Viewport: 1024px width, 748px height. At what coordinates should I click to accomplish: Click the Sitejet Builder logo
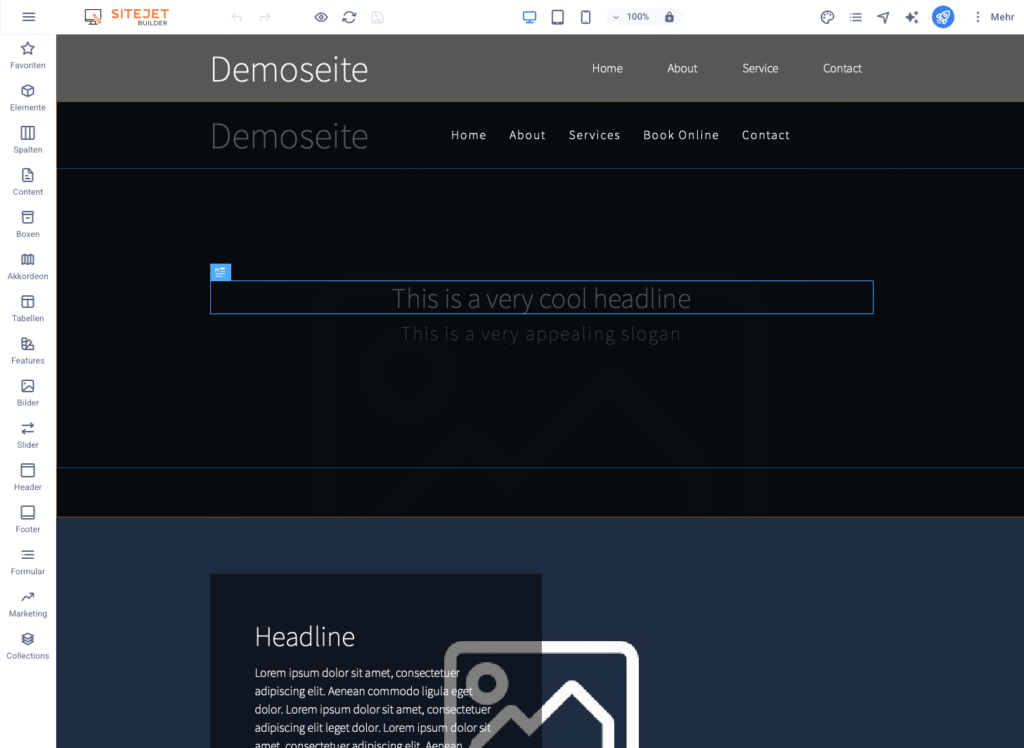(x=126, y=16)
